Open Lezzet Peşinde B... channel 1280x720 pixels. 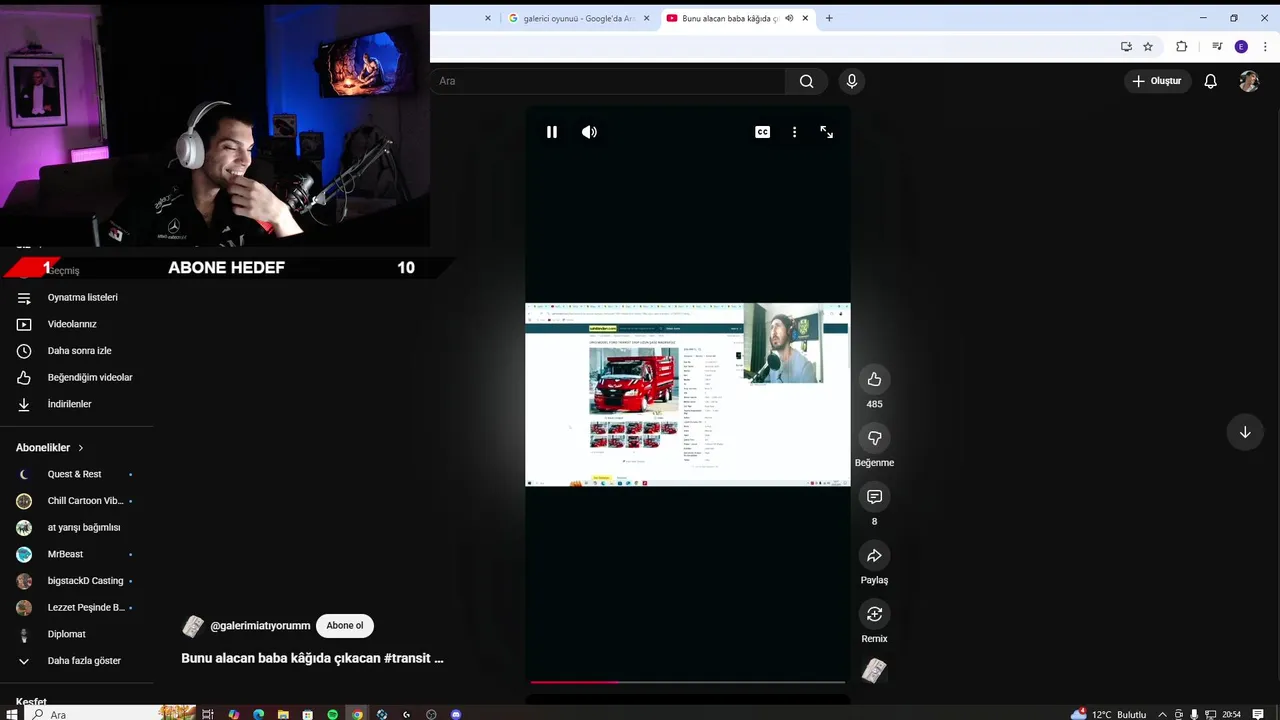tap(78, 607)
